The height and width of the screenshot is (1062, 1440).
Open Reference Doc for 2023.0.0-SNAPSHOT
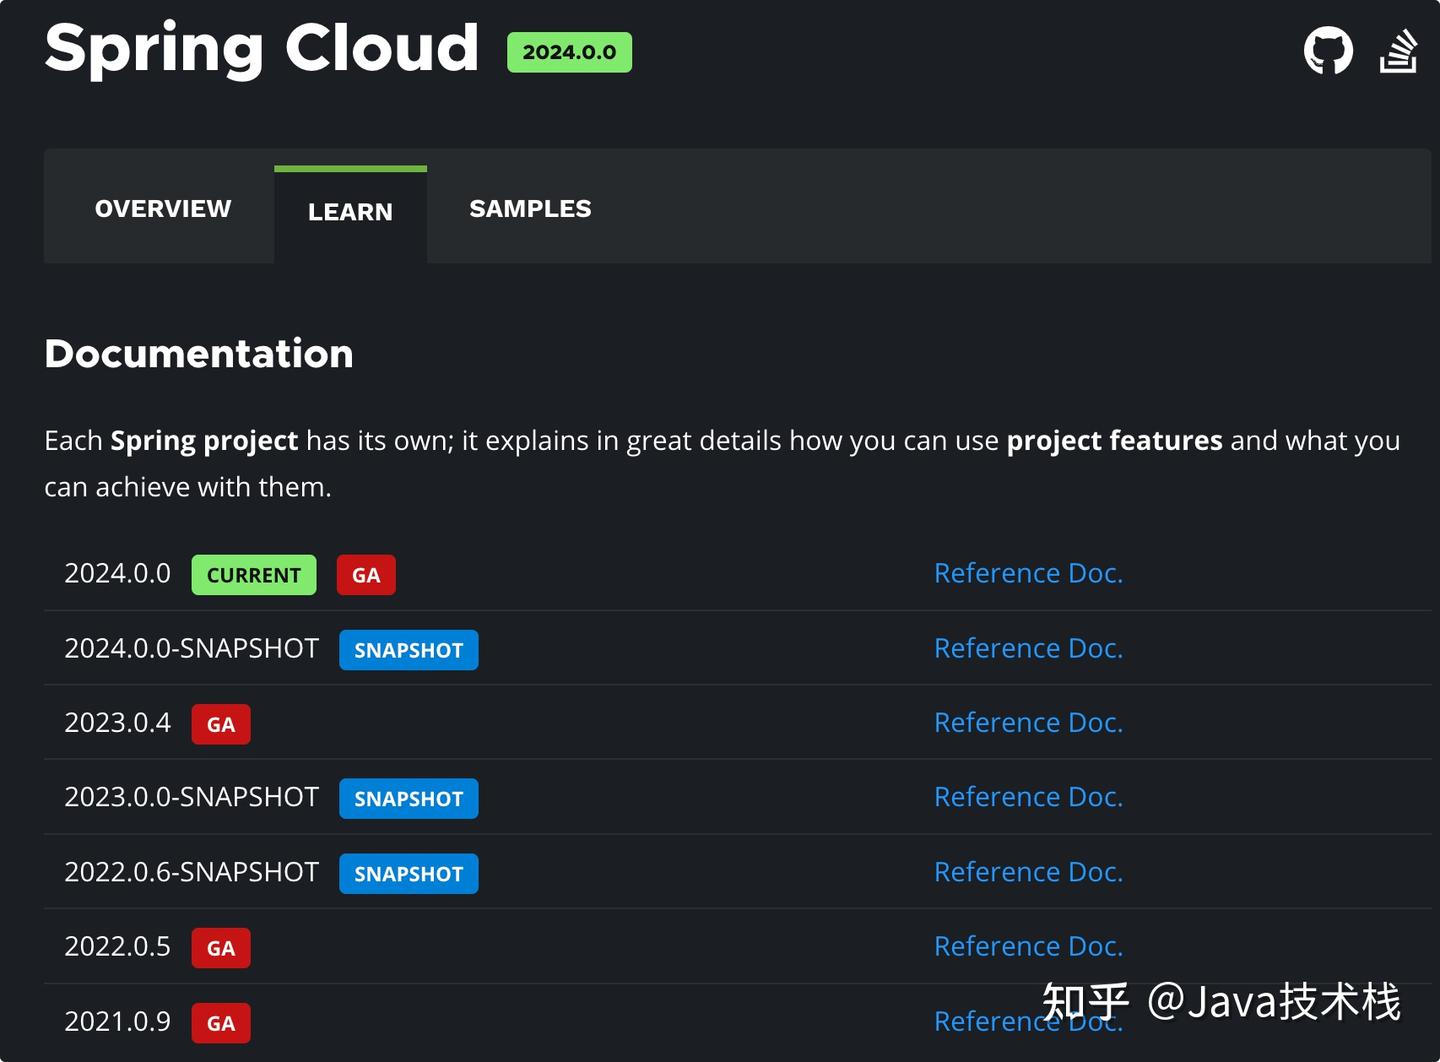1028,797
